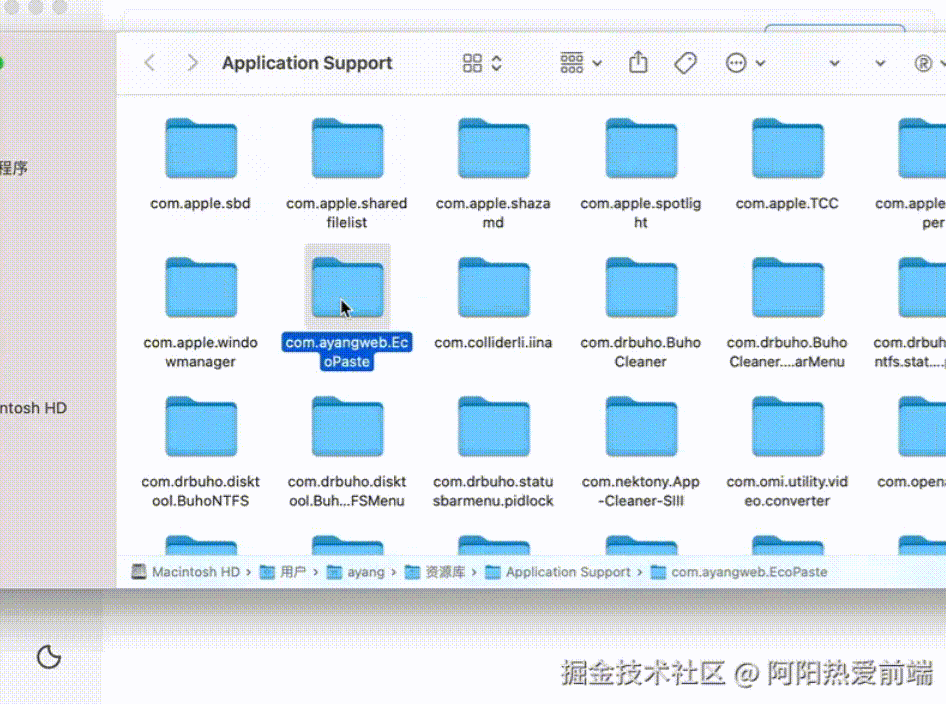Click the com.apple.sbd folder name label
The height and width of the screenshot is (704, 946).
pos(200,203)
